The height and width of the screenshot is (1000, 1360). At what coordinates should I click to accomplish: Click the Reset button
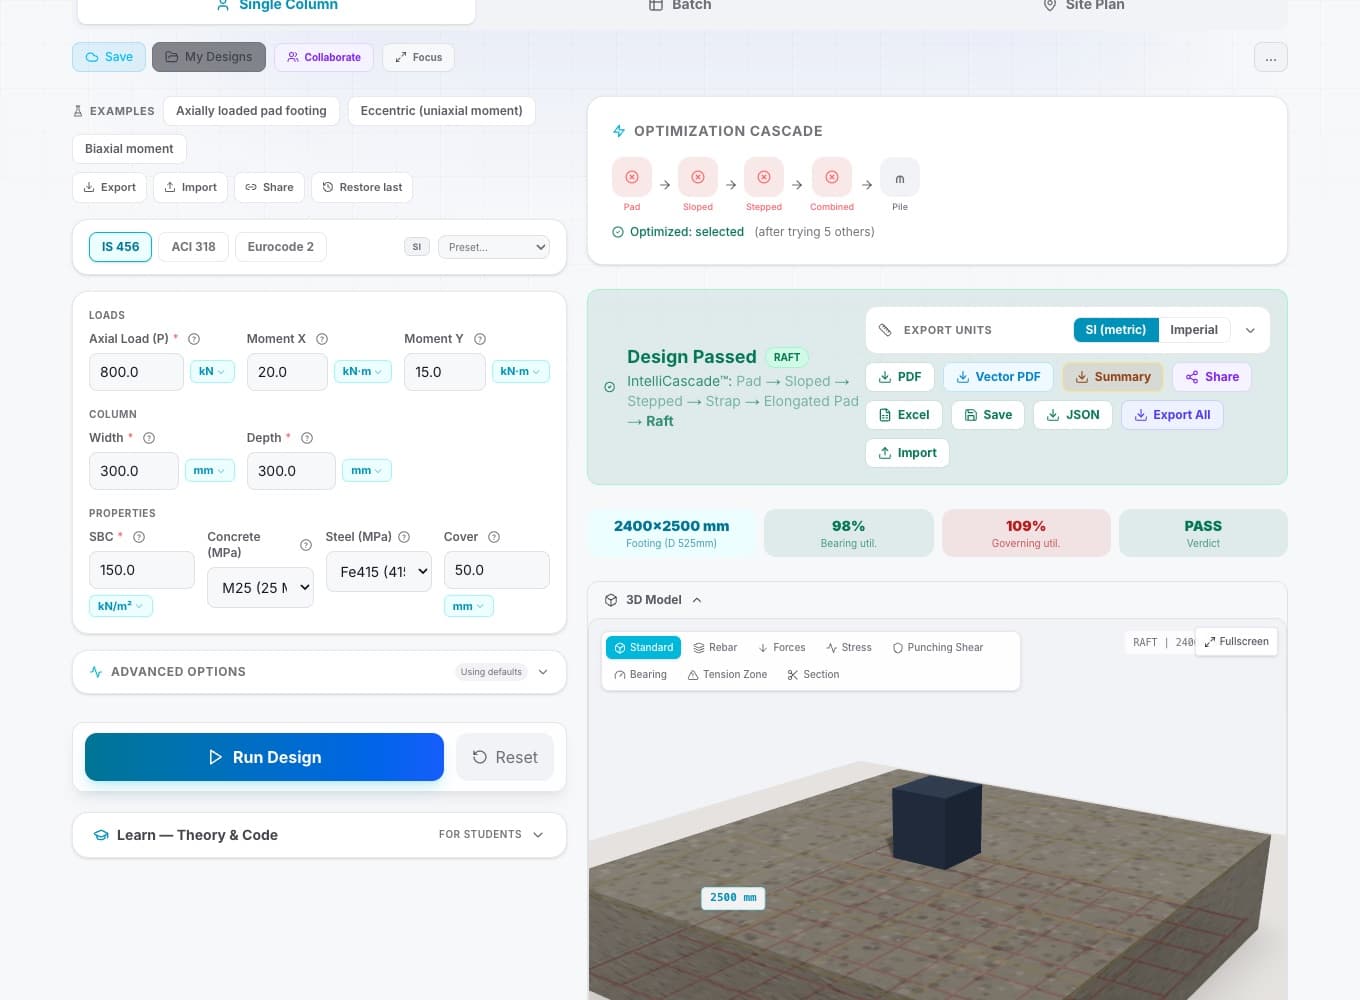[505, 757]
